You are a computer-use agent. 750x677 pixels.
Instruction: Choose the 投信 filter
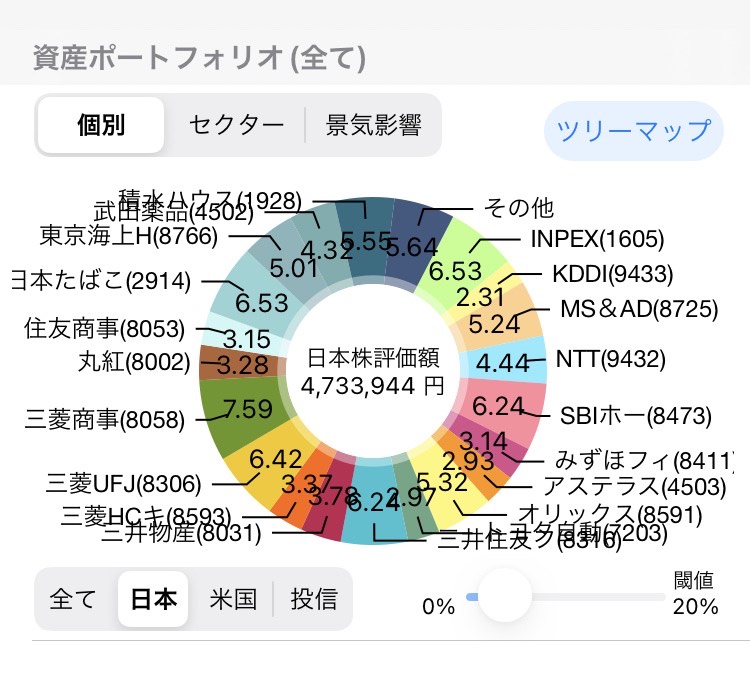314,599
